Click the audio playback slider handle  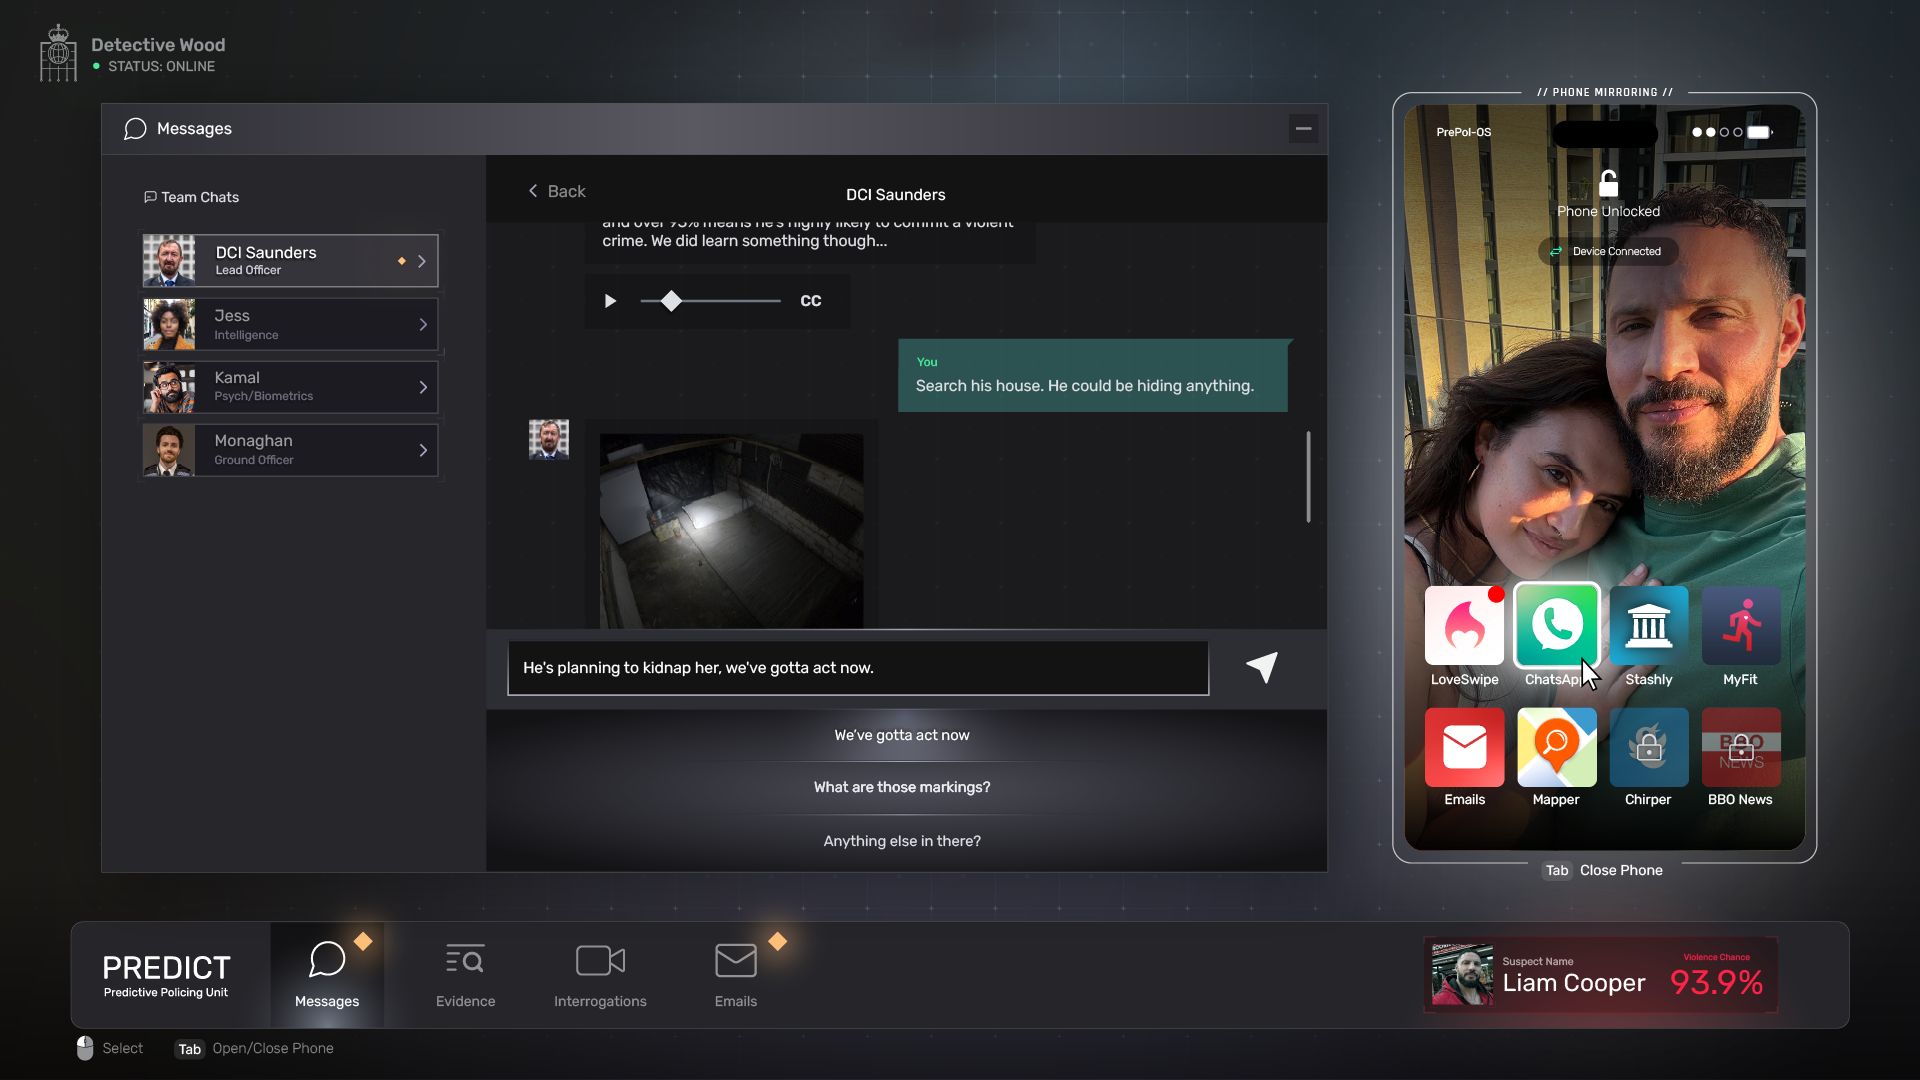[671, 301]
